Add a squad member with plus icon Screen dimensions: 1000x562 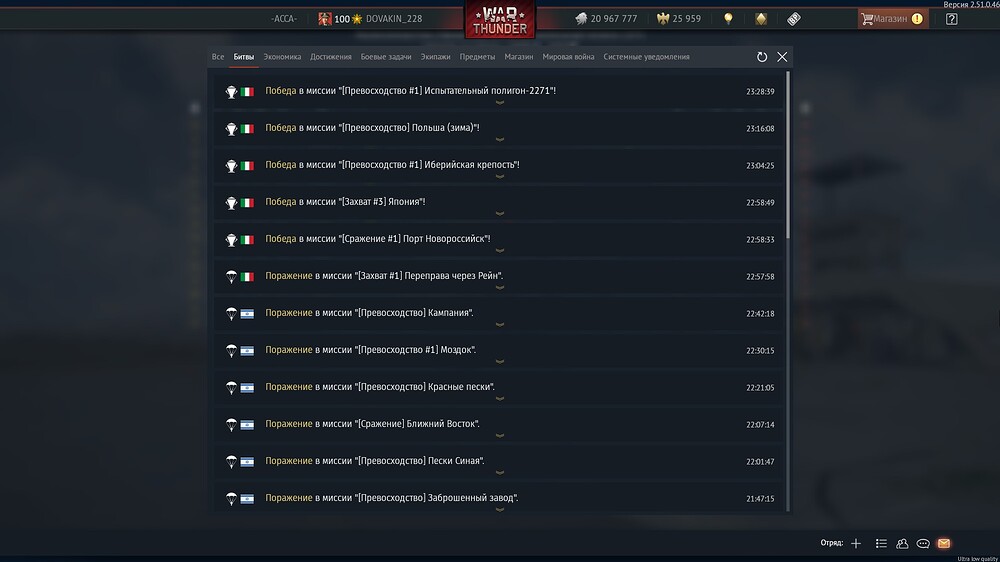pyautogui.click(x=856, y=543)
